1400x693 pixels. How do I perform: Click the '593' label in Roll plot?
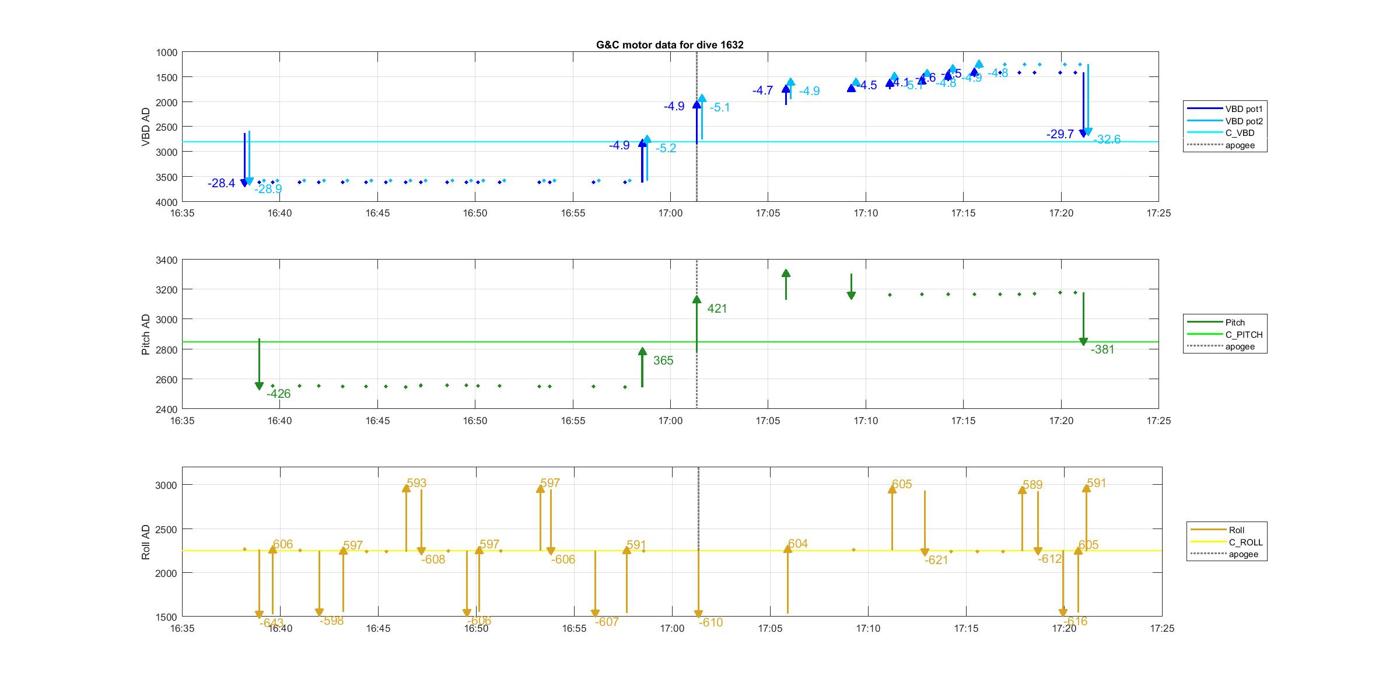point(417,484)
